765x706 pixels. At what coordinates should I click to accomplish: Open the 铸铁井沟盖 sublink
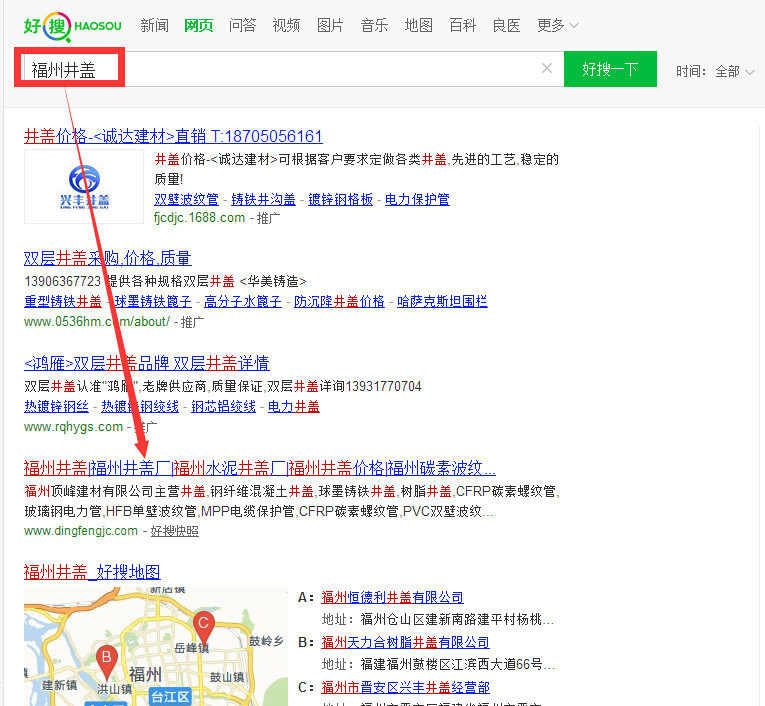pos(263,199)
